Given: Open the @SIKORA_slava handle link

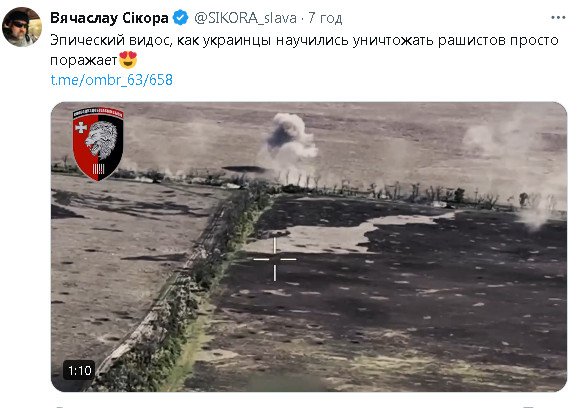Looking at the screenshot, I should point(245,18).
